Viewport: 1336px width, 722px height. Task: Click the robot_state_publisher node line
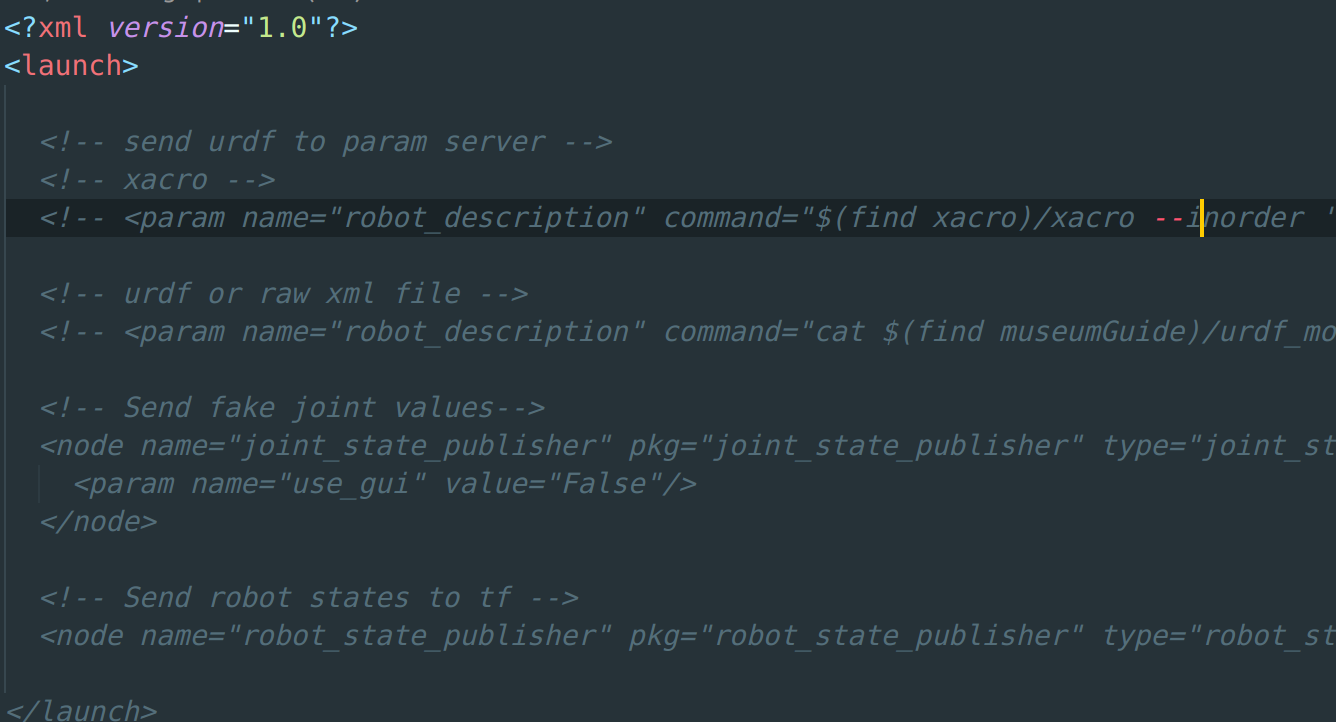click(x=688, y=636)
